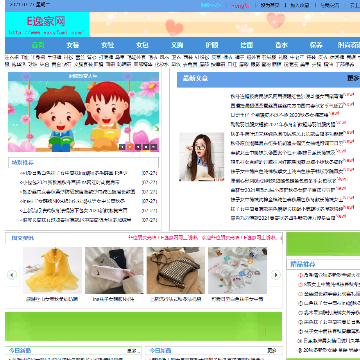
Task: Open the last article under the cartoon banner
Action: (x=75, y=220)
